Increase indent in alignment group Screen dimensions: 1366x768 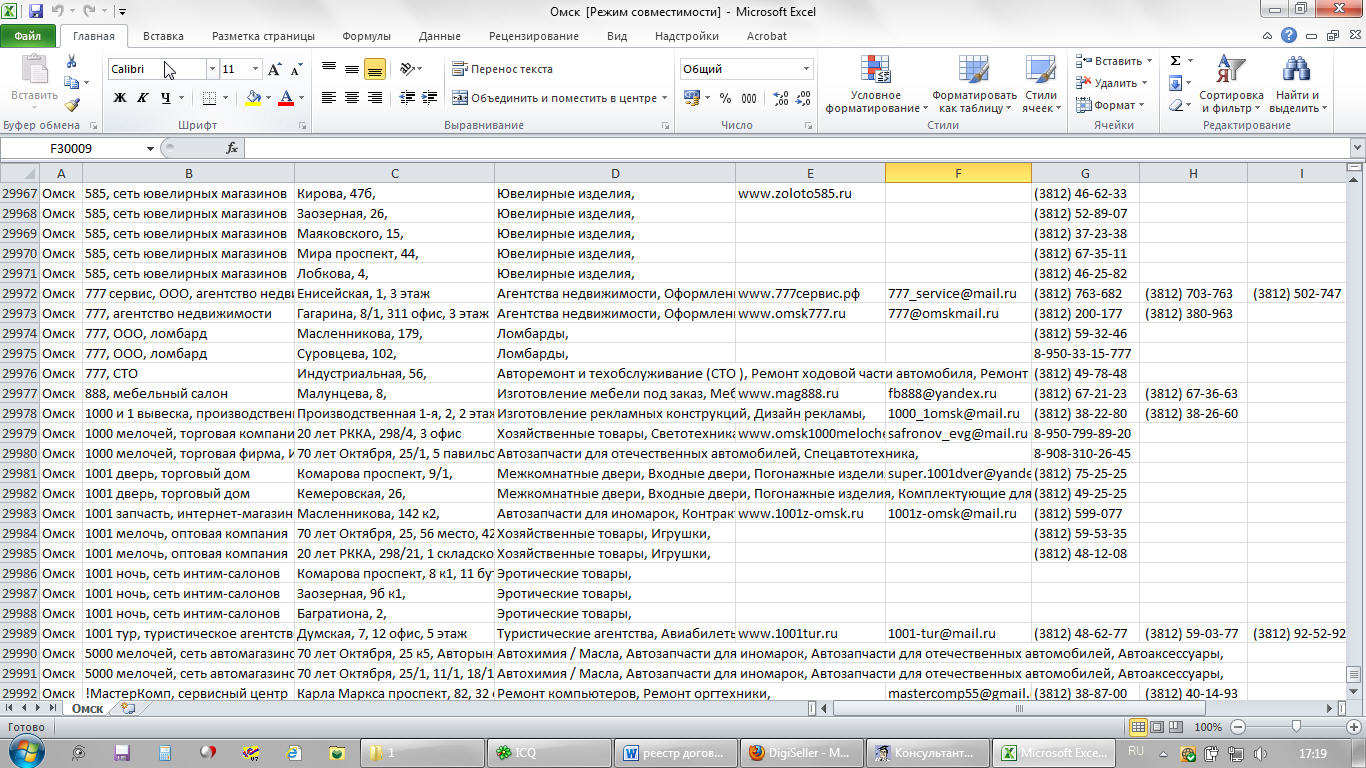pos(429,98)
